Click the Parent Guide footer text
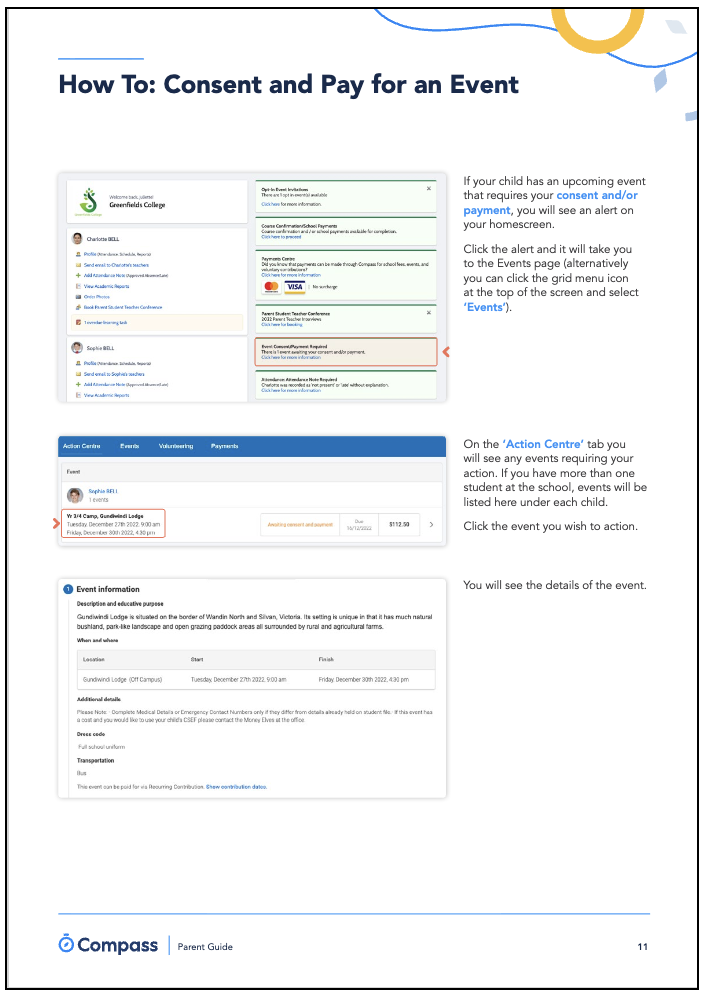 click(x=205, y=946)
